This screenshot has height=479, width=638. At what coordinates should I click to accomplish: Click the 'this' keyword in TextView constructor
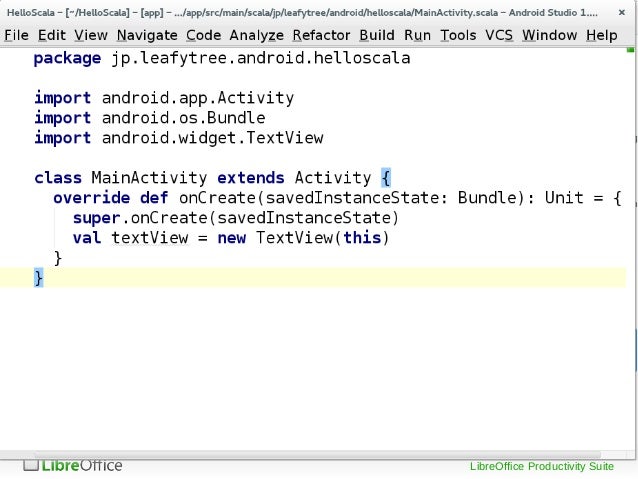[x=363, y=238]
